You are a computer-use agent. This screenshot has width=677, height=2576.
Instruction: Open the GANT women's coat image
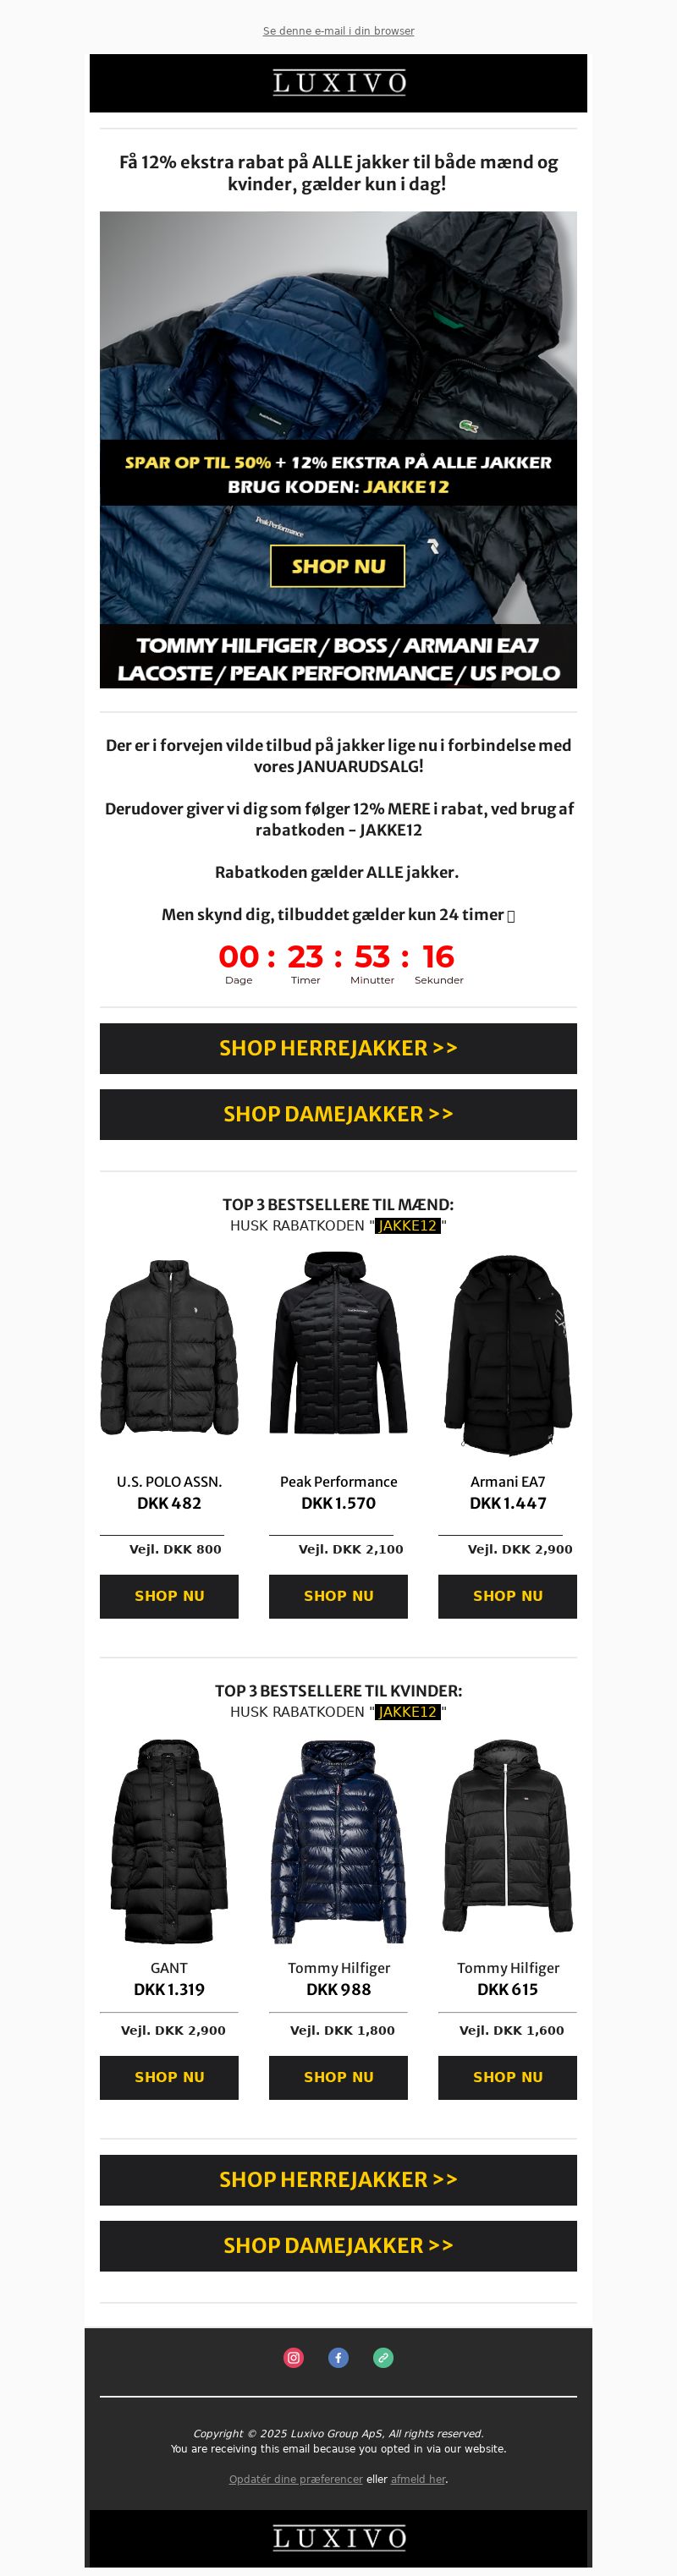(x=169, y=1840)
